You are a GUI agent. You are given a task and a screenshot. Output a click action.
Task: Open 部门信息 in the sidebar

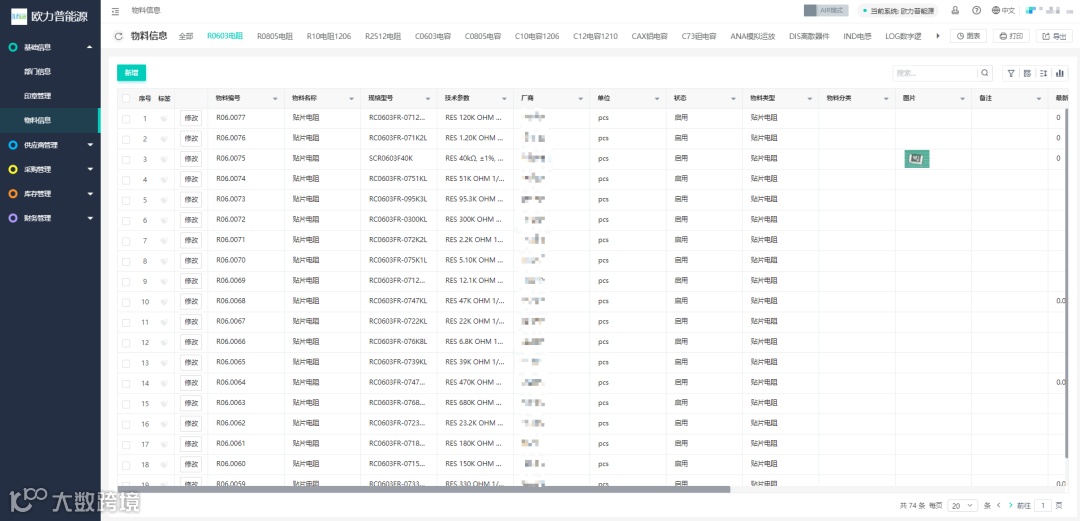37,72
